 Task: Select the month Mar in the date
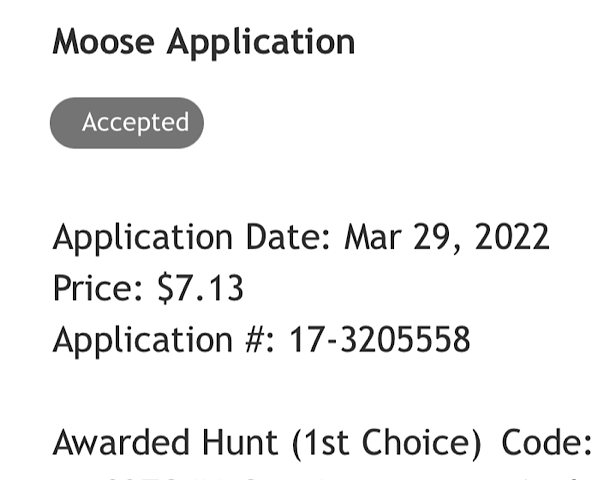[x=373, y=237]
